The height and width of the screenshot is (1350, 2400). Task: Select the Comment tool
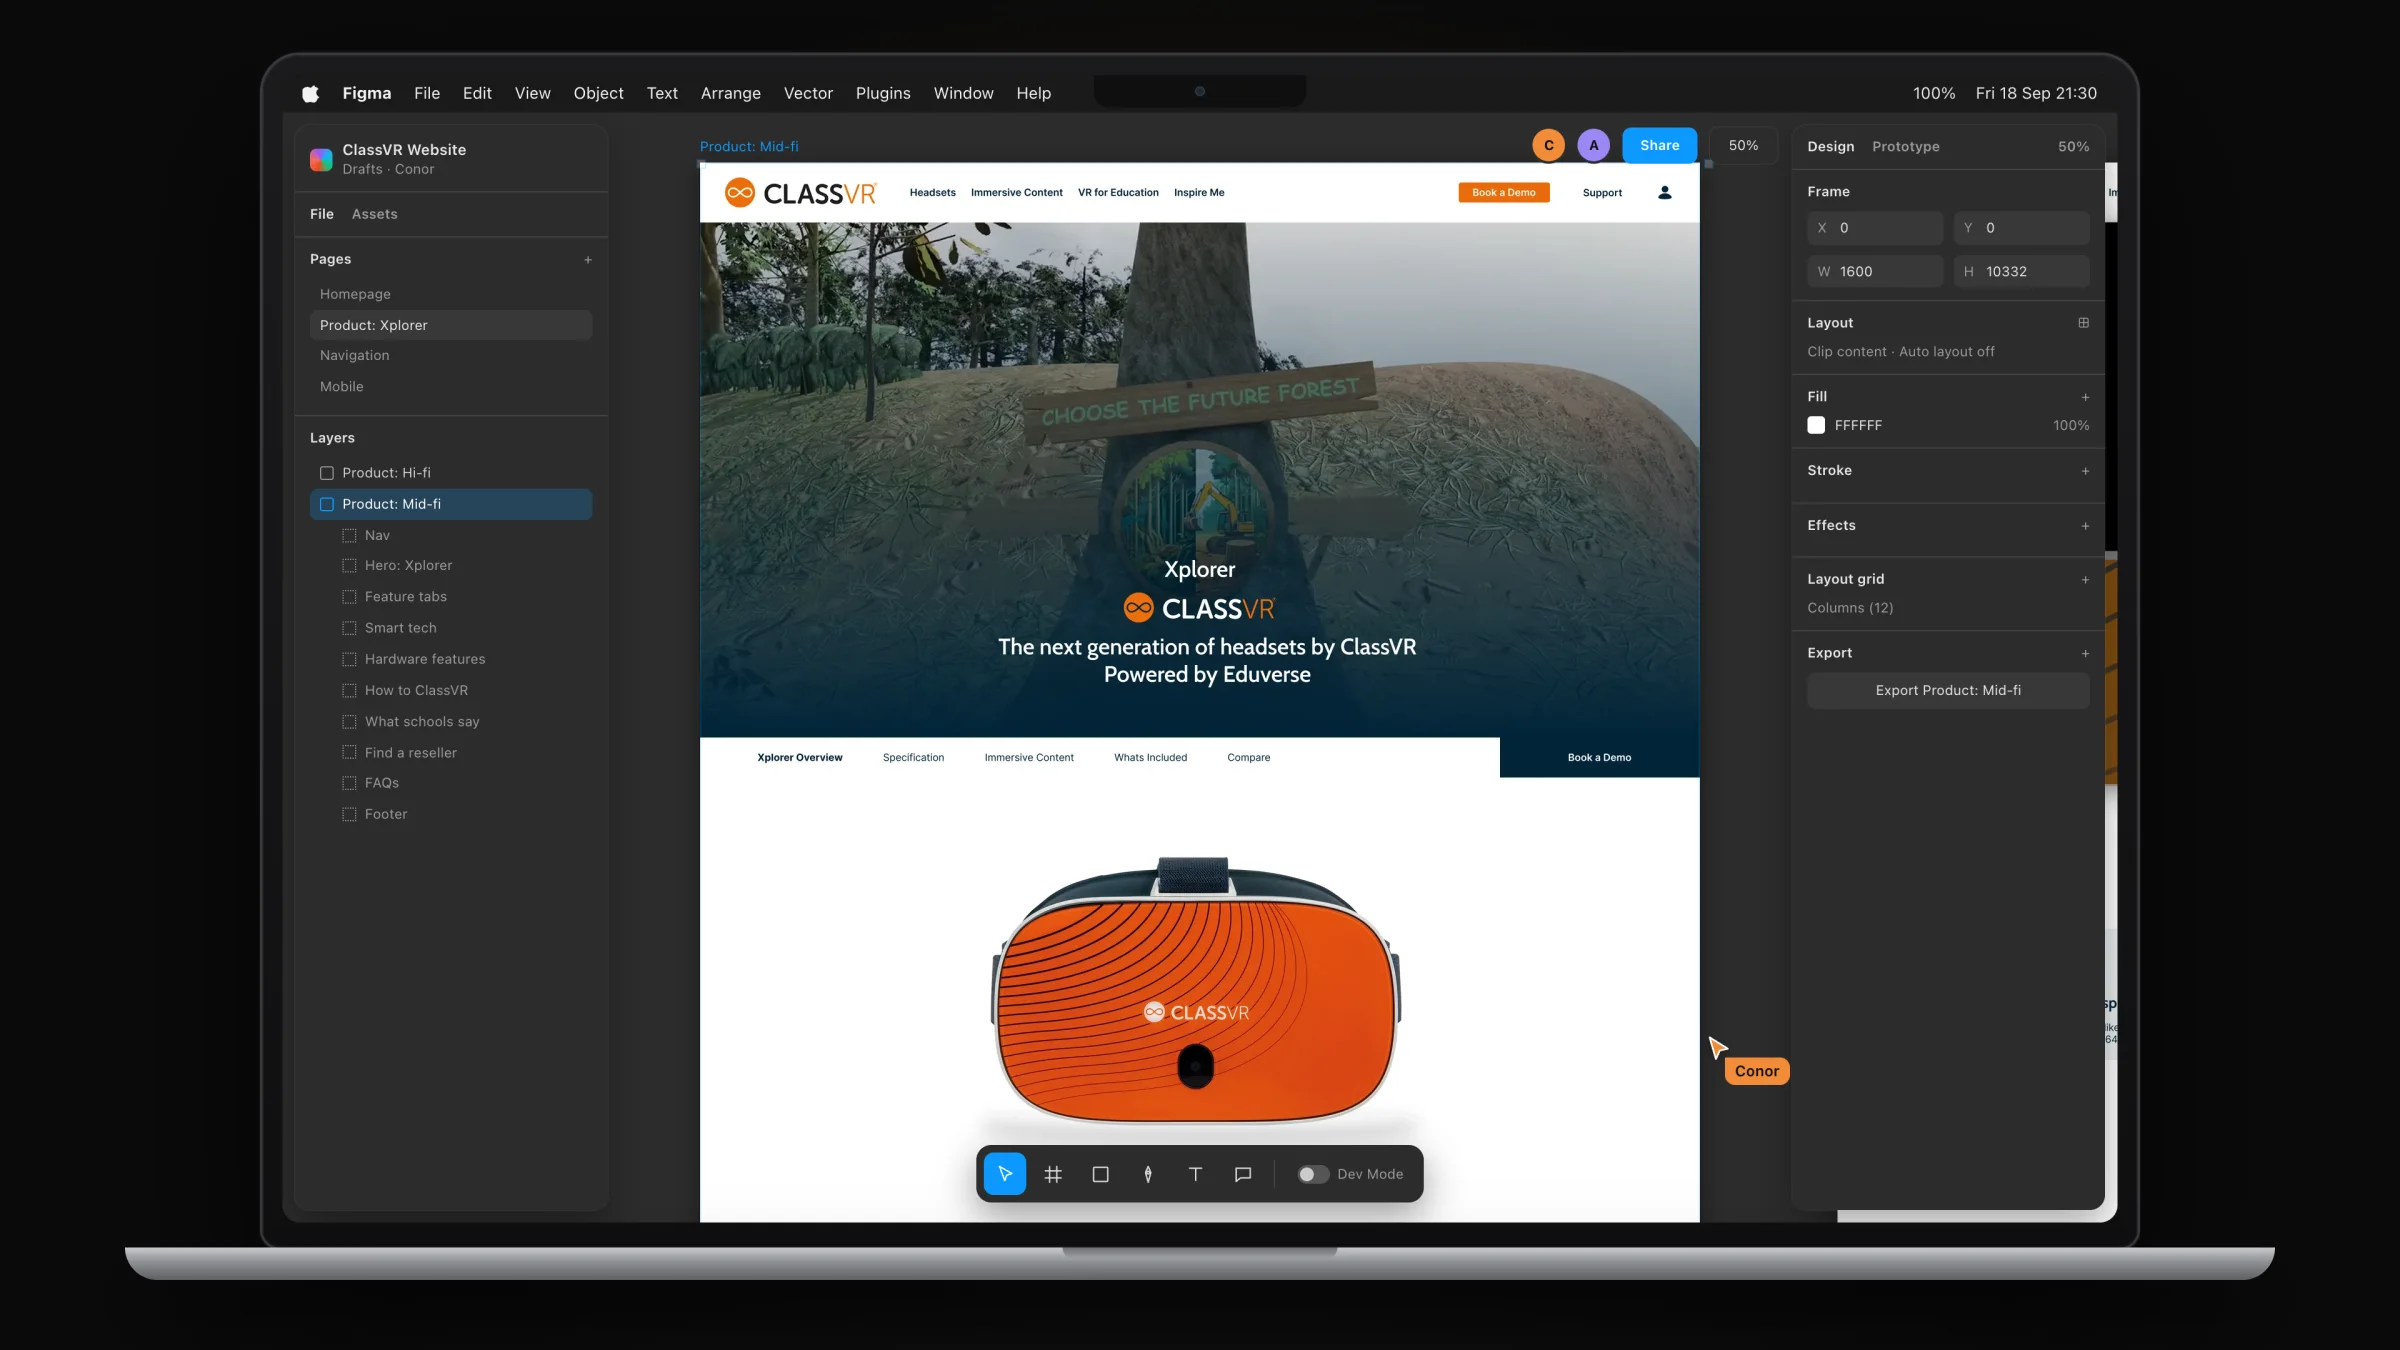click(1243, 1174)
